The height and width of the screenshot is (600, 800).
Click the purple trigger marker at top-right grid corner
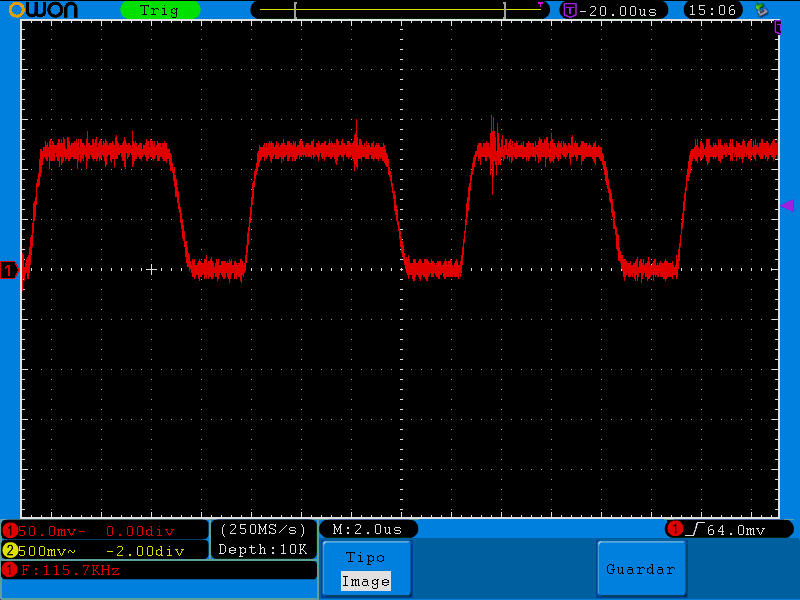778,27
